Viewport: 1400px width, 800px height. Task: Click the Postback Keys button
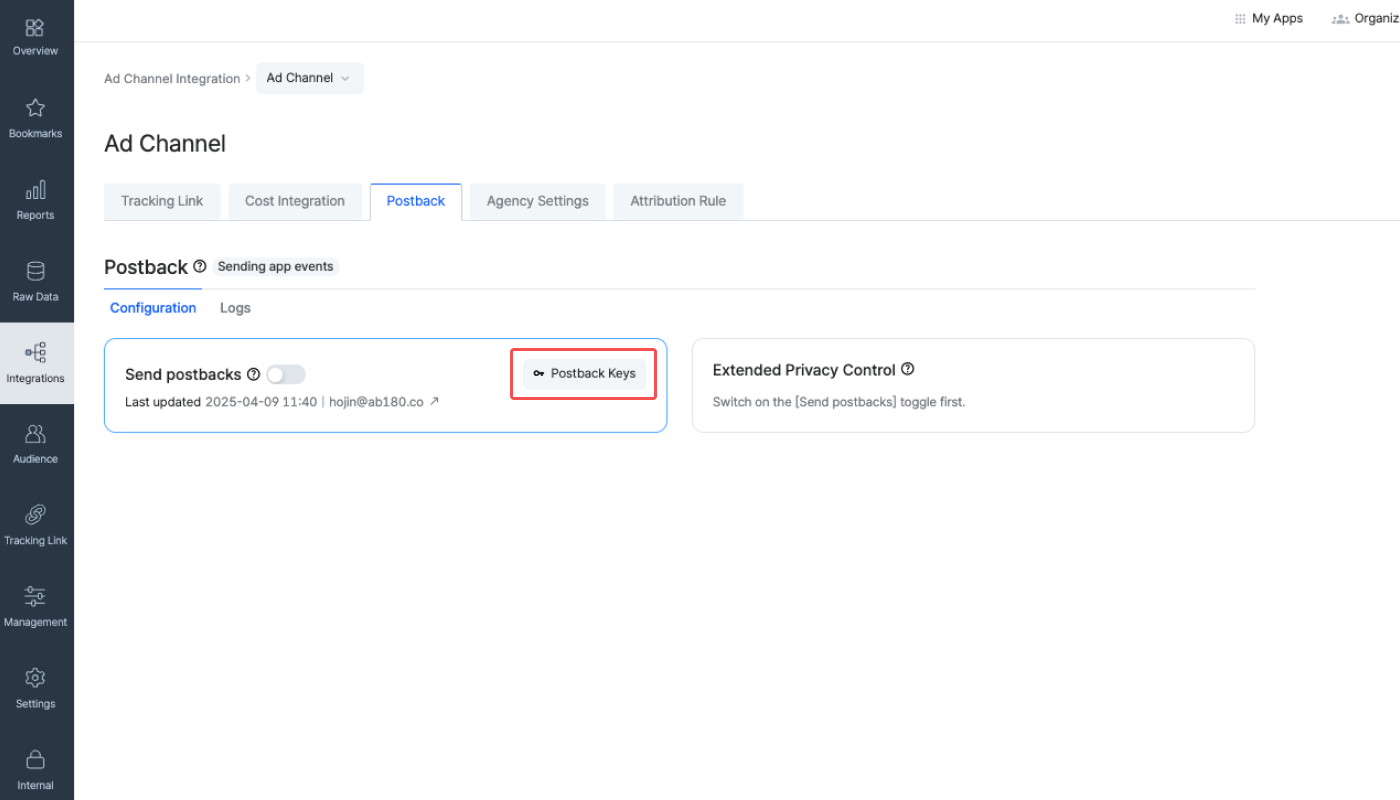pos(584,374)
